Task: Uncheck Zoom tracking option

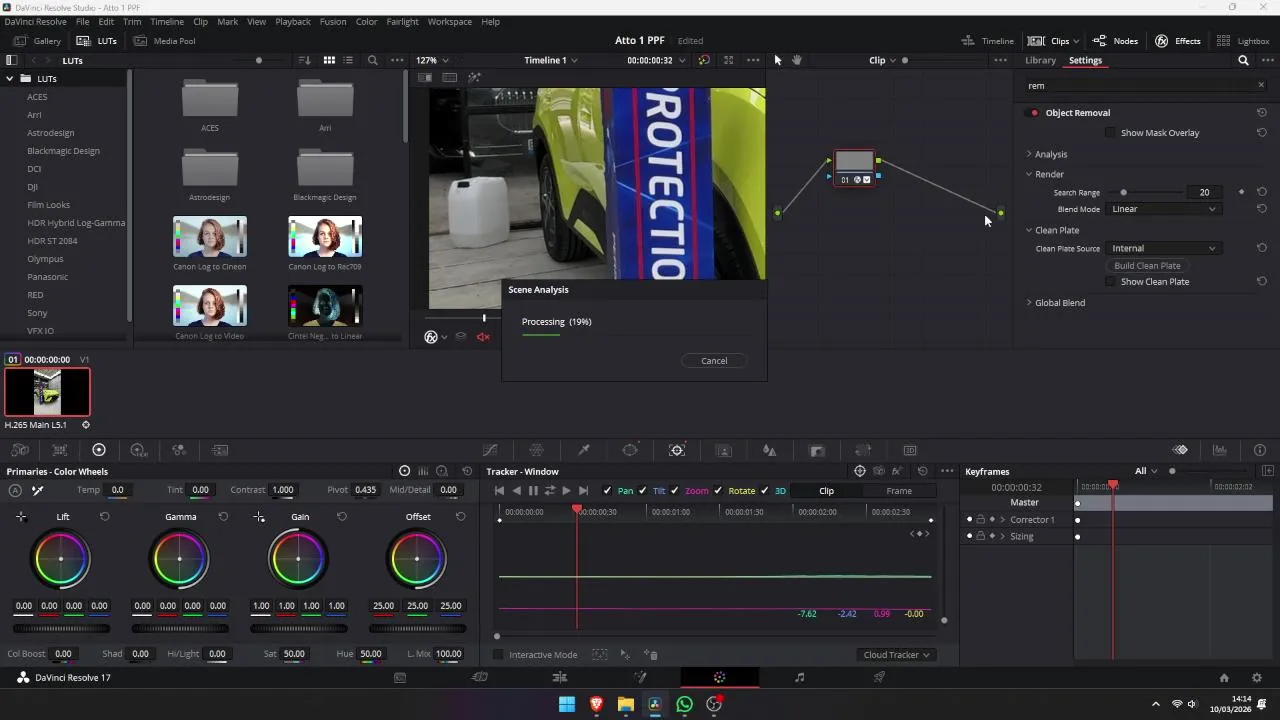Action: [x=674, y=491]
